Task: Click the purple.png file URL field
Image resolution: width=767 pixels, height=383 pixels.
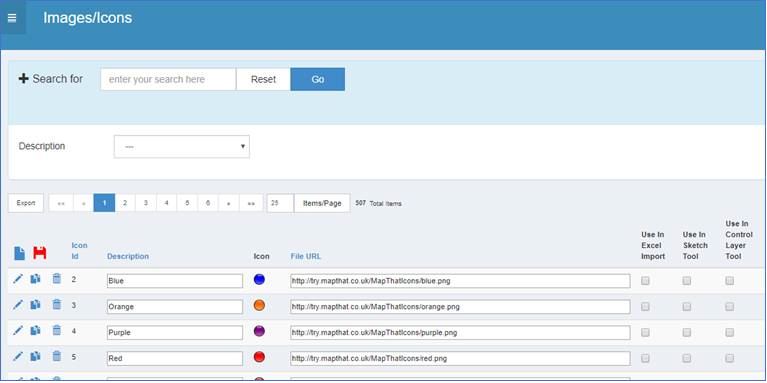Action: [x=460, y=333]
